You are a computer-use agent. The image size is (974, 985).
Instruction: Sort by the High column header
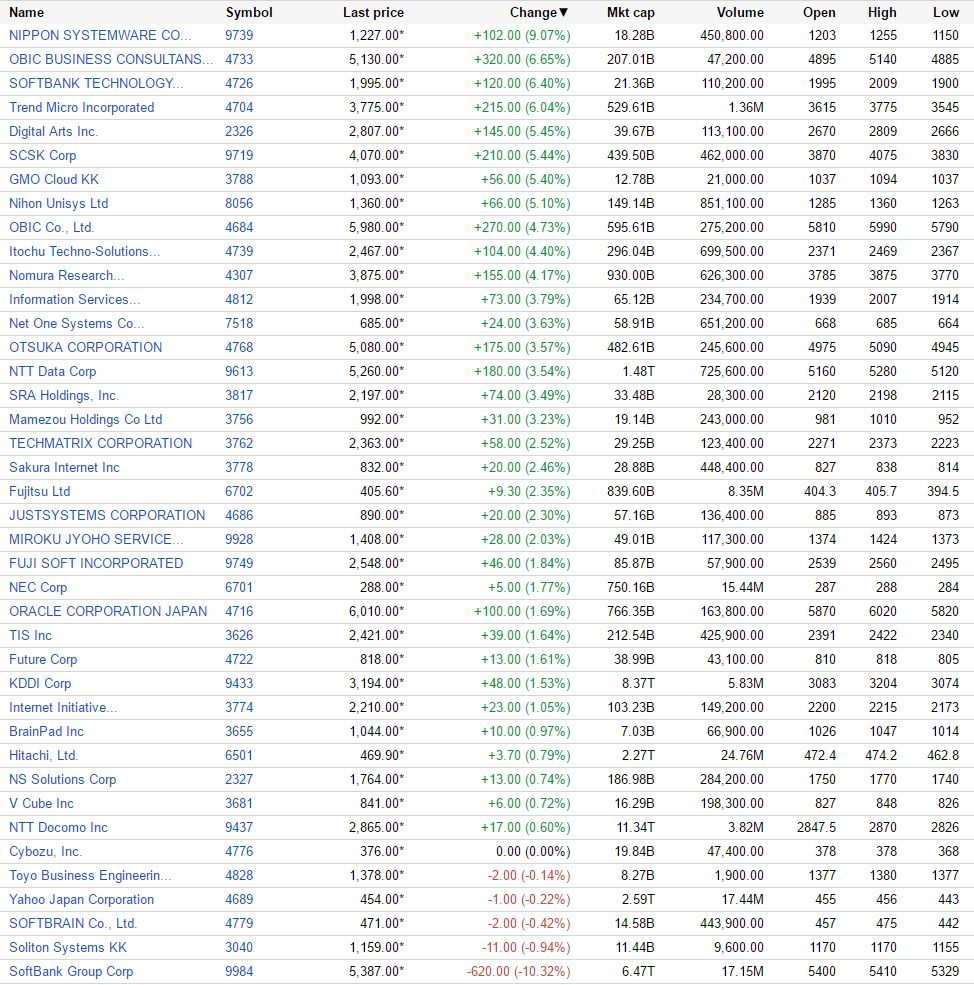pyautogui.click(x=882, y=12)
